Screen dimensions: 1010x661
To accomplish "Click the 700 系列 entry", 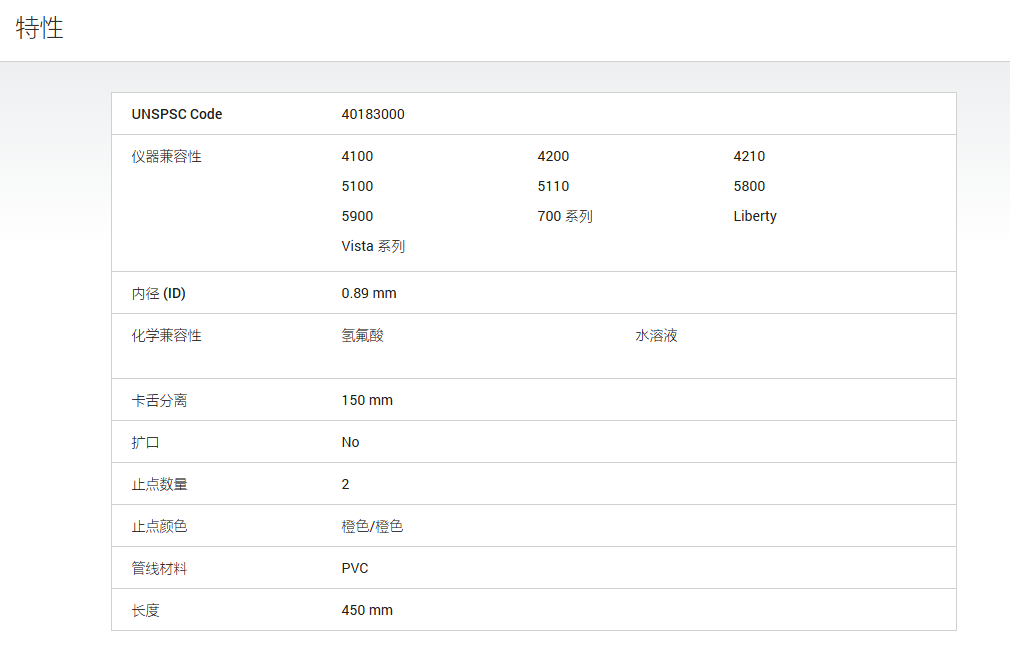I will point(565,216).
